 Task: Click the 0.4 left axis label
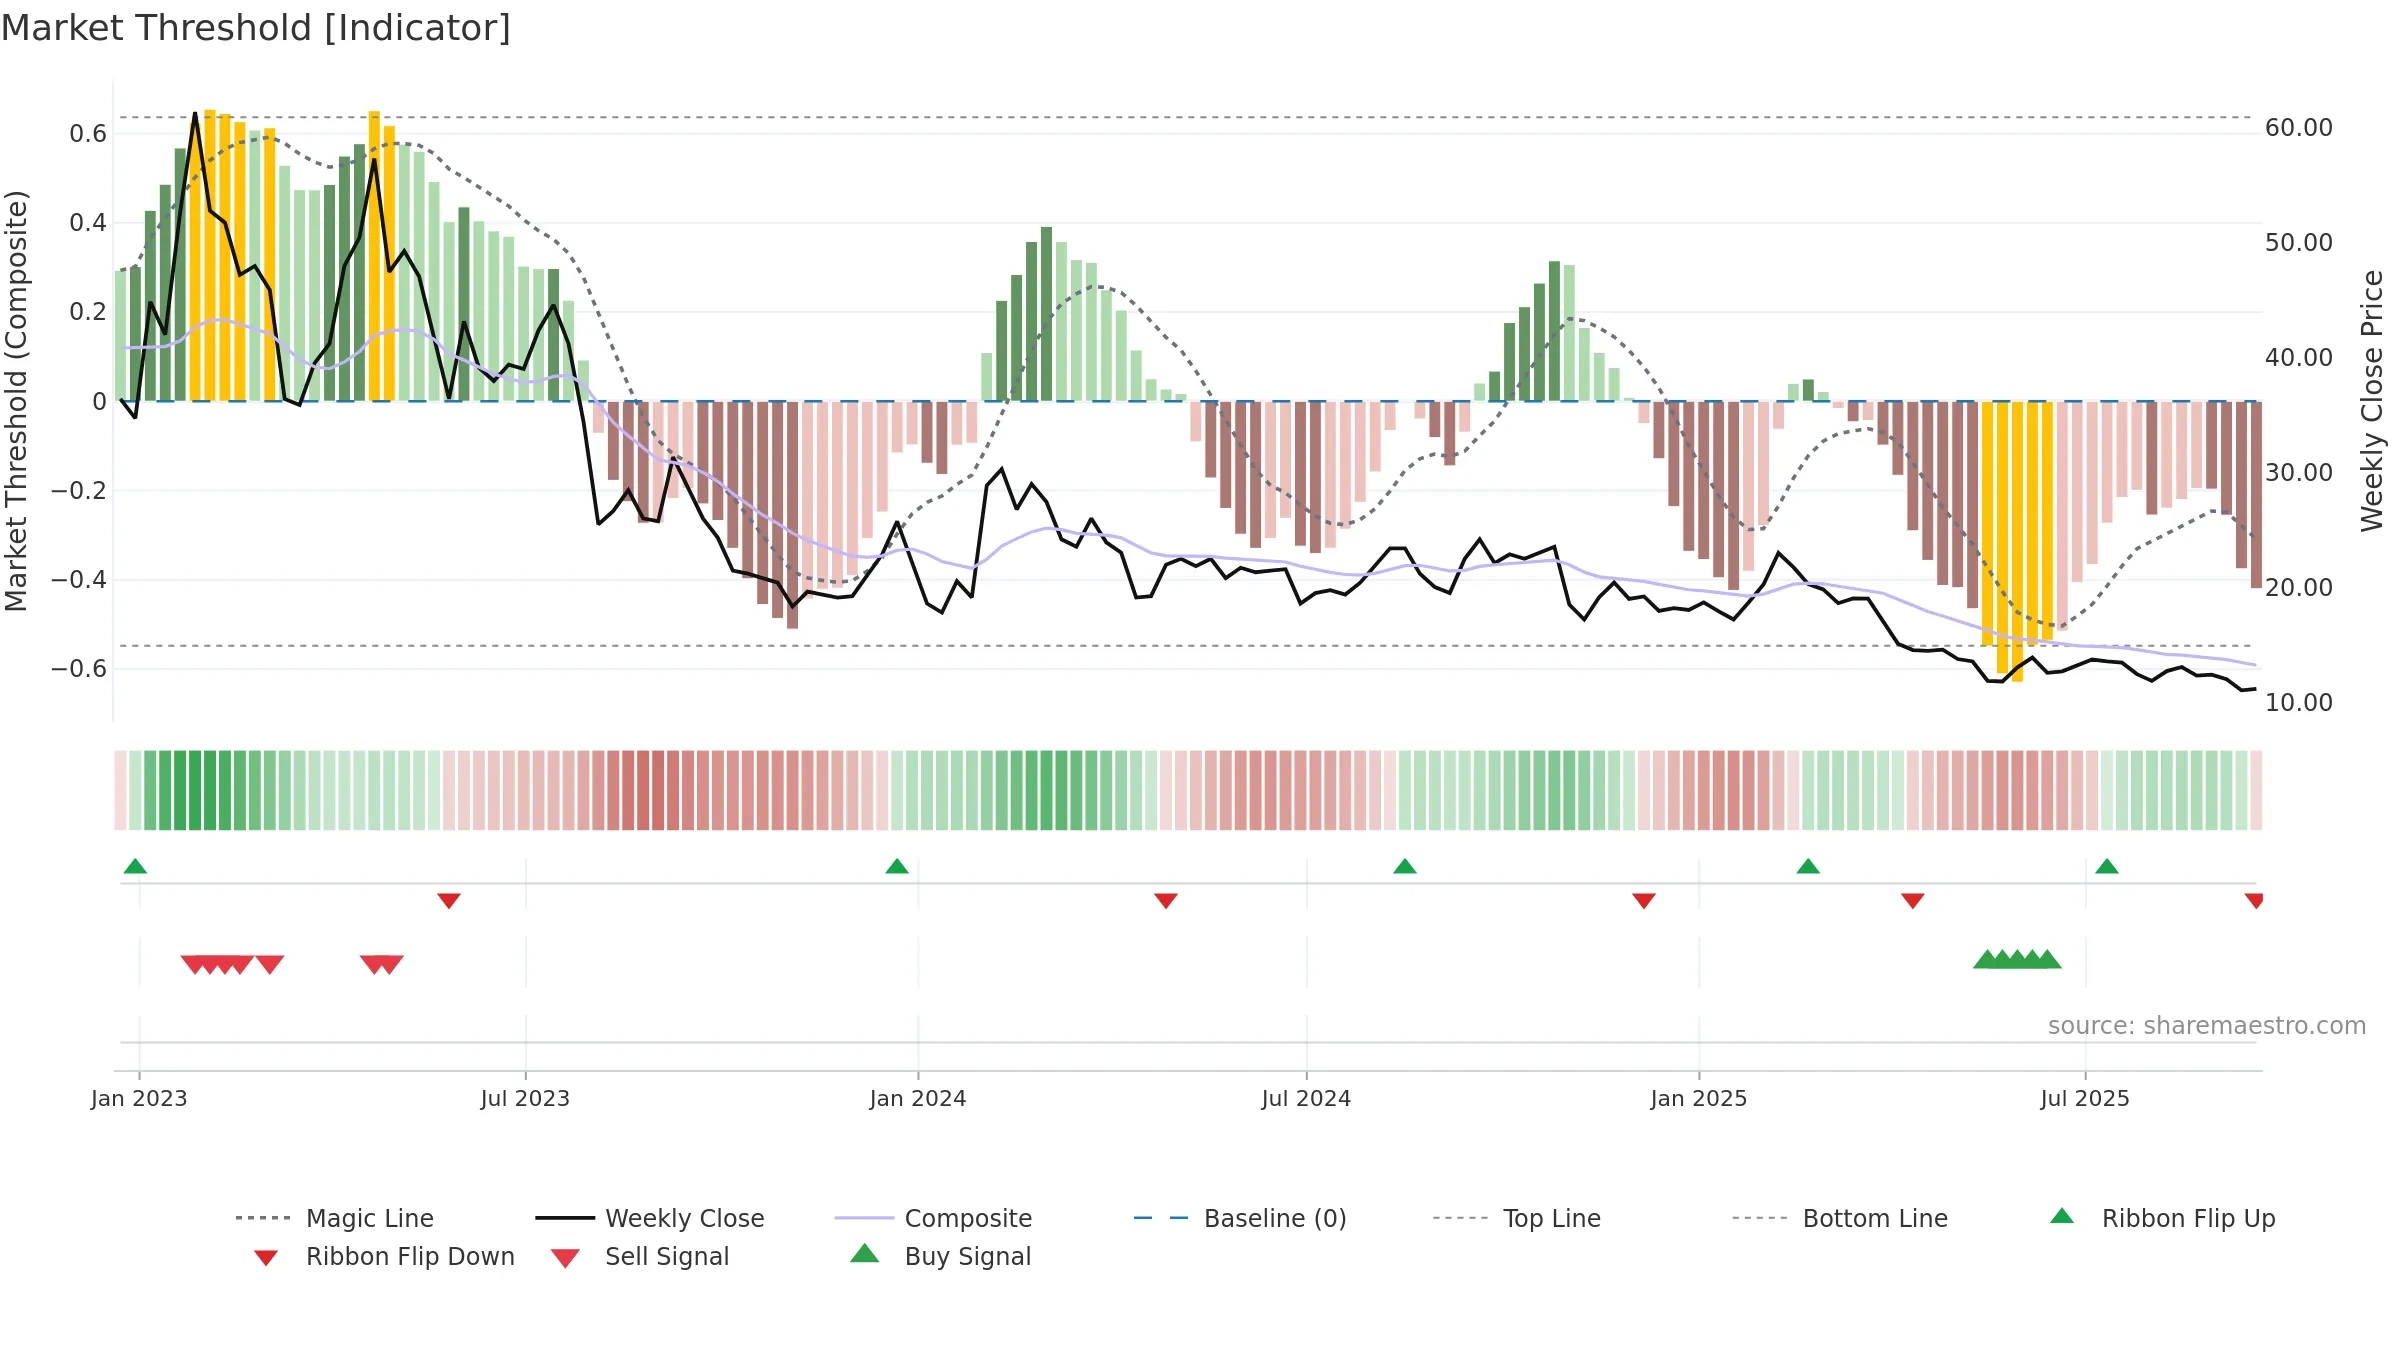point(88,223)
